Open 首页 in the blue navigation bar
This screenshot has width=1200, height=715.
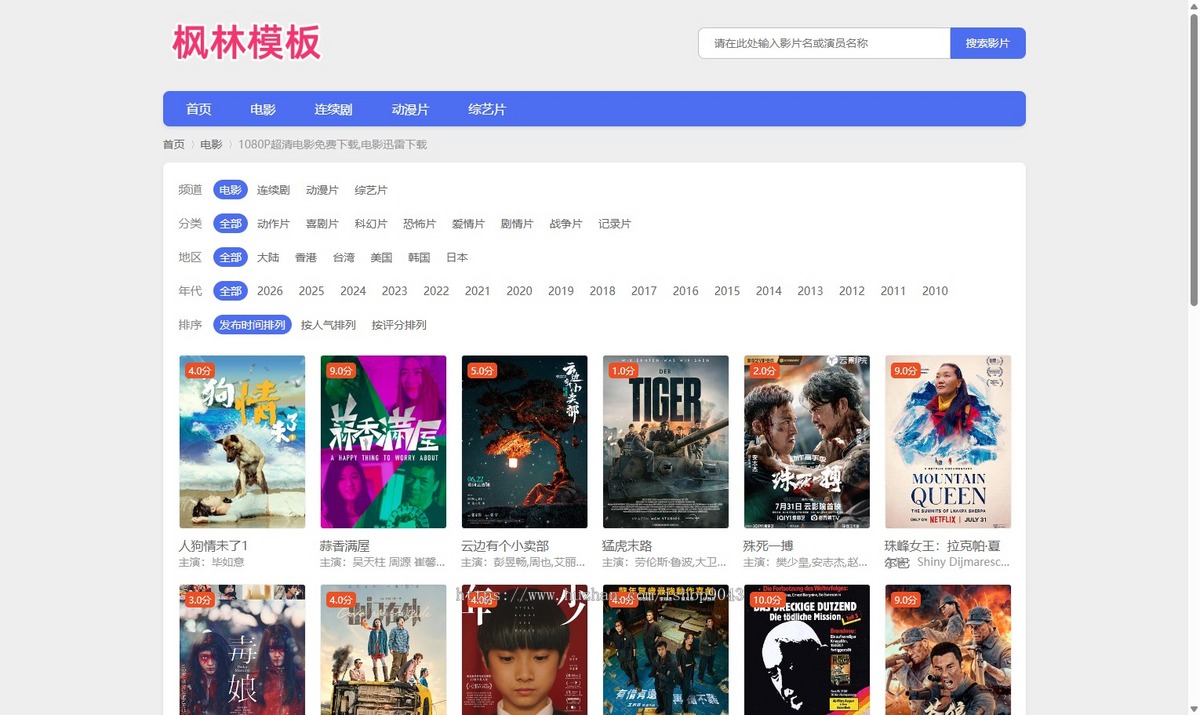(199, 109)
